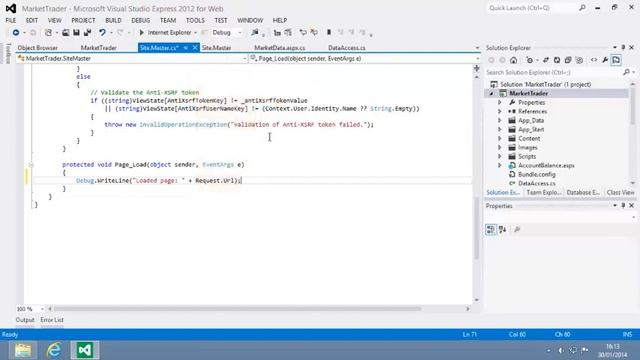The width and height of the screenshot is (640, 360).
Task: Open the Output window tab
Action: [25, 320]
